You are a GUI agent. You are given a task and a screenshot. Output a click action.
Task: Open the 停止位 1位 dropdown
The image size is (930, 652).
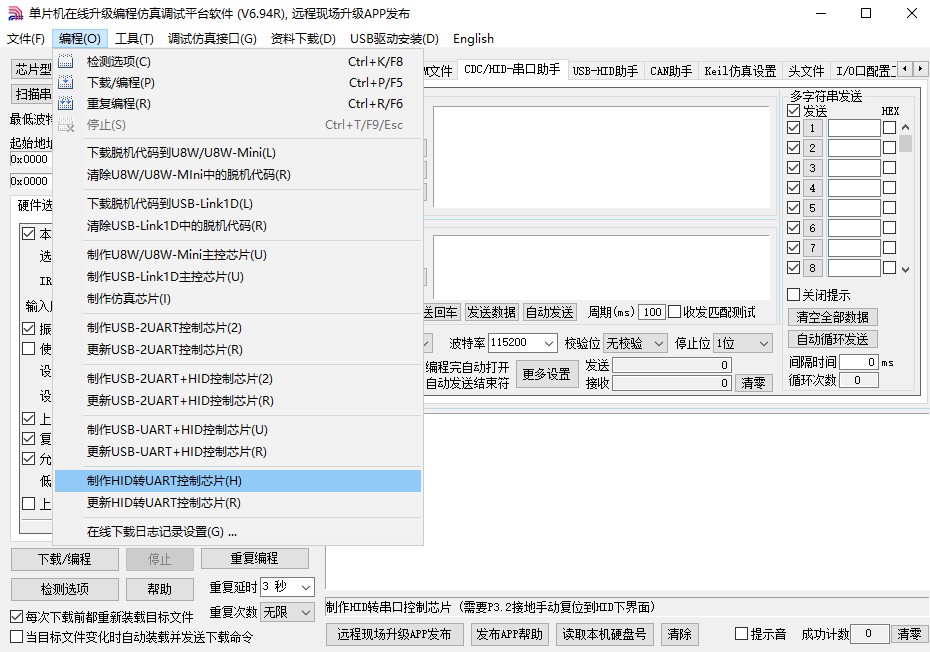[x=764, y=343]
